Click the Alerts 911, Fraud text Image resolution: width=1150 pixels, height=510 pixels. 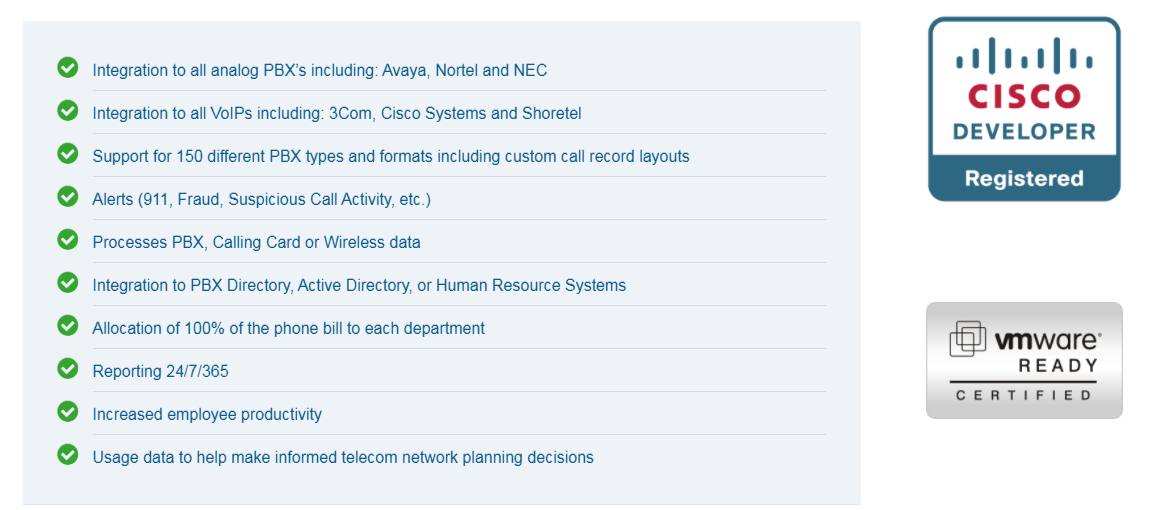(x=261, y=200)
